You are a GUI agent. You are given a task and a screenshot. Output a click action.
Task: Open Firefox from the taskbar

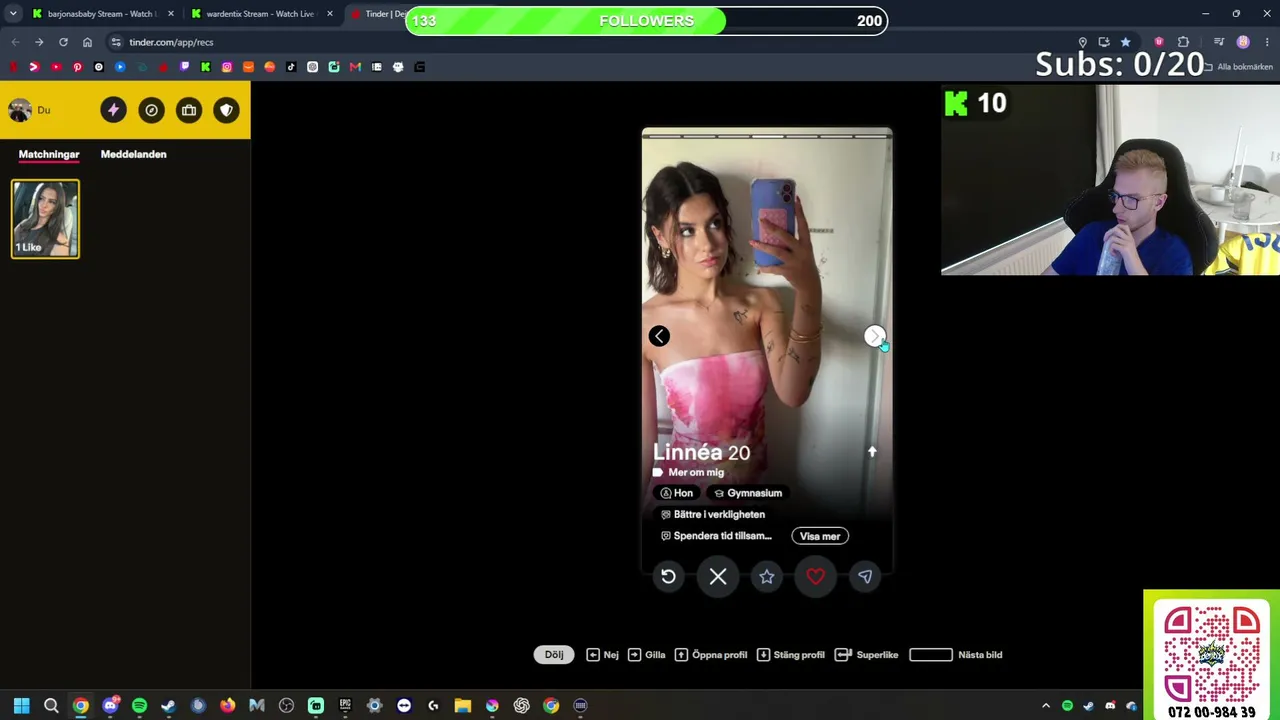(x=227, y=706)
